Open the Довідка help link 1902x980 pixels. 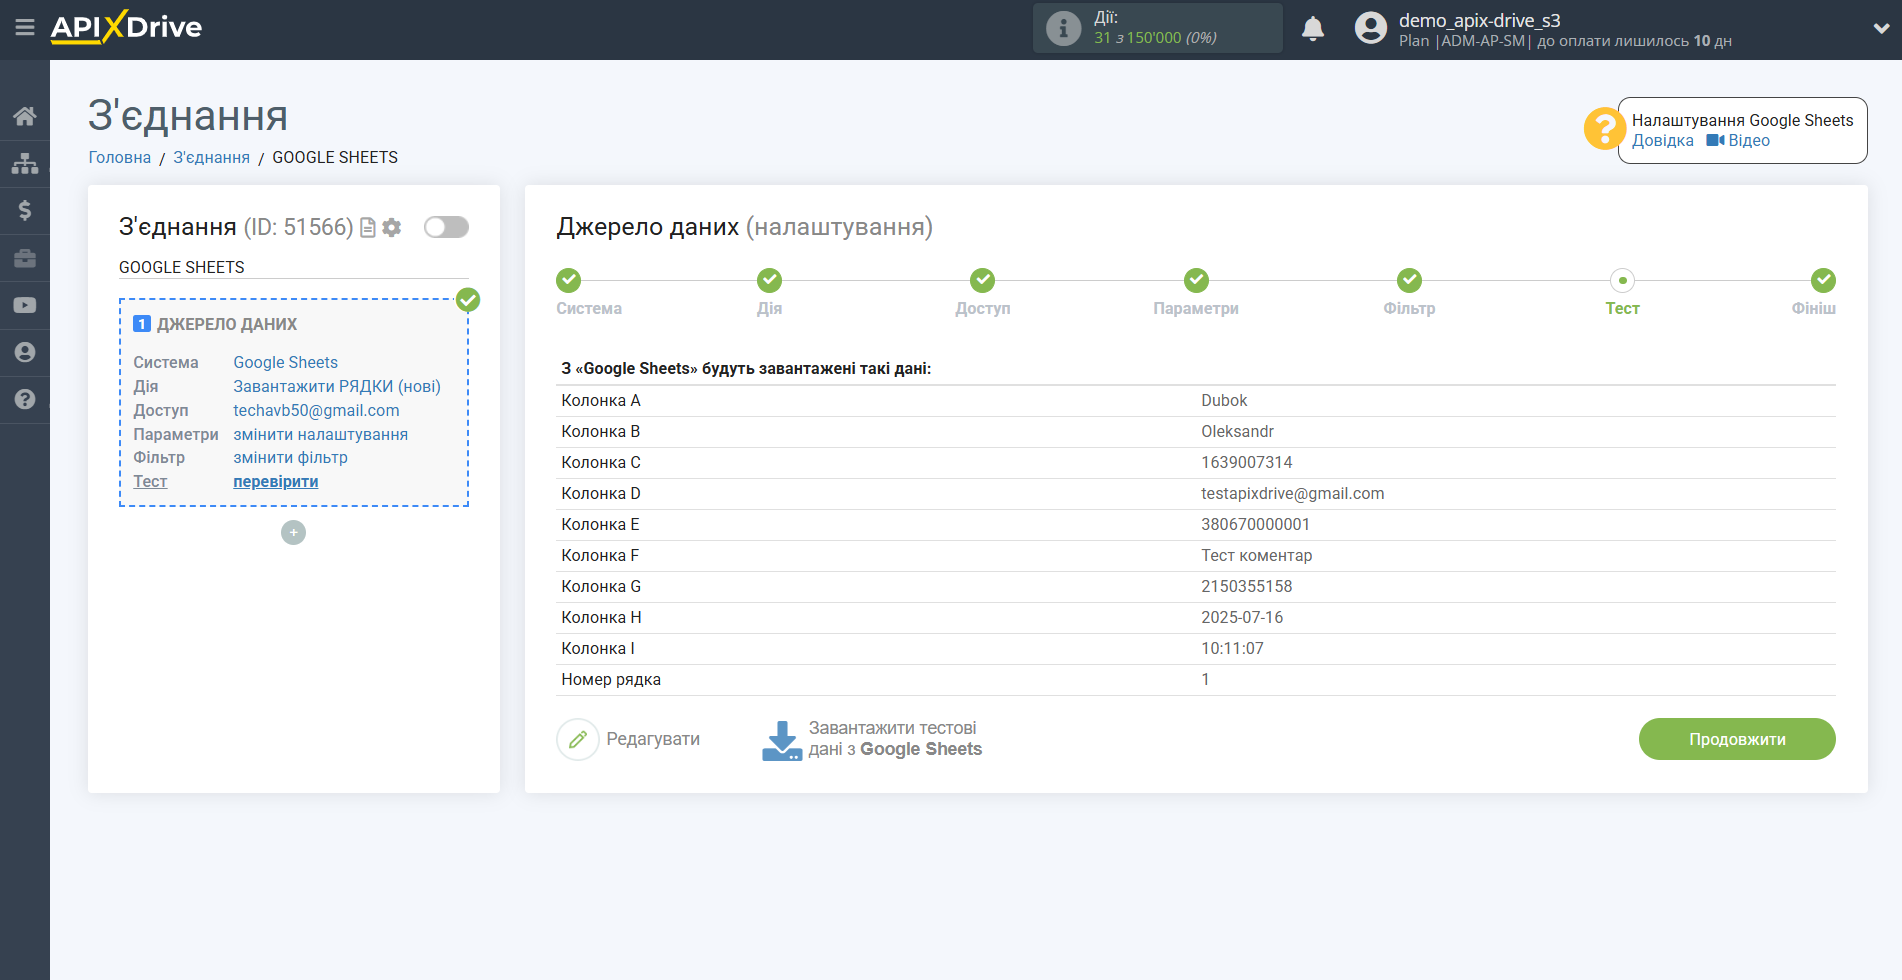[1662, 141]
